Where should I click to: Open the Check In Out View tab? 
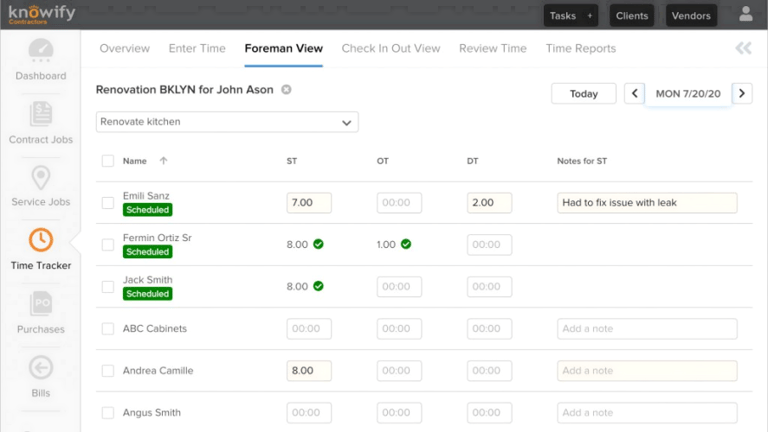[x=391, y=48]
